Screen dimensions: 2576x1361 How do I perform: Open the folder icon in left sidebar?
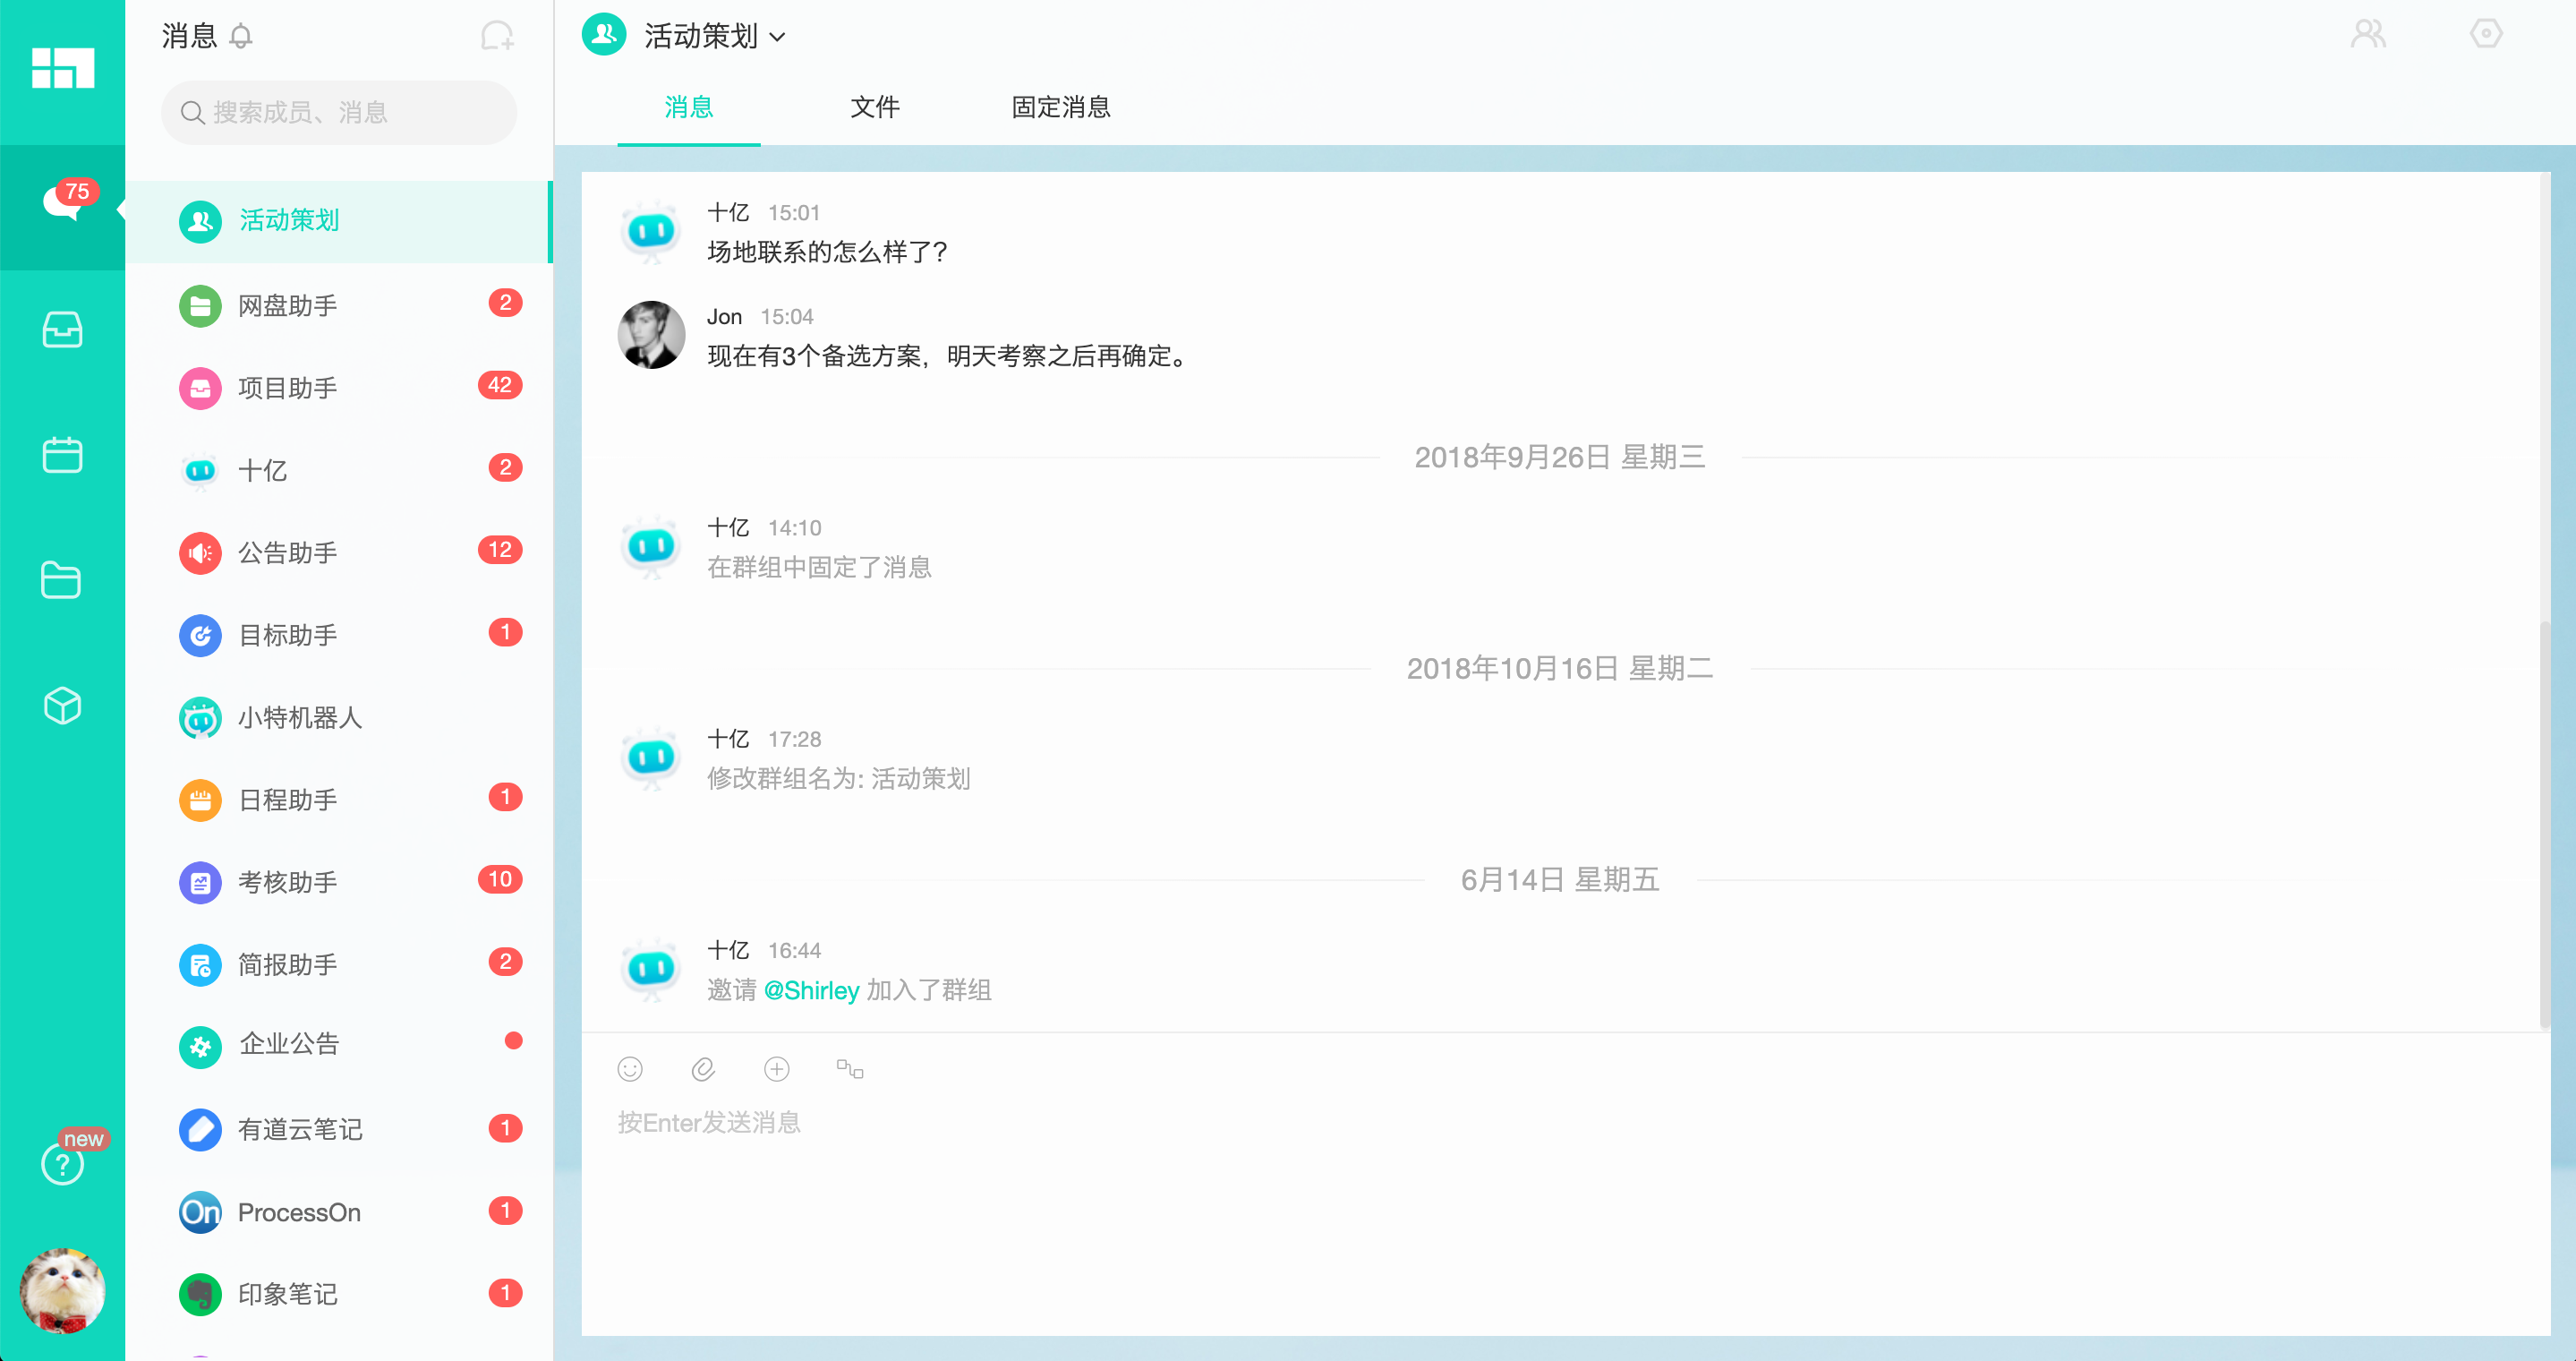(x=62, y=580)
